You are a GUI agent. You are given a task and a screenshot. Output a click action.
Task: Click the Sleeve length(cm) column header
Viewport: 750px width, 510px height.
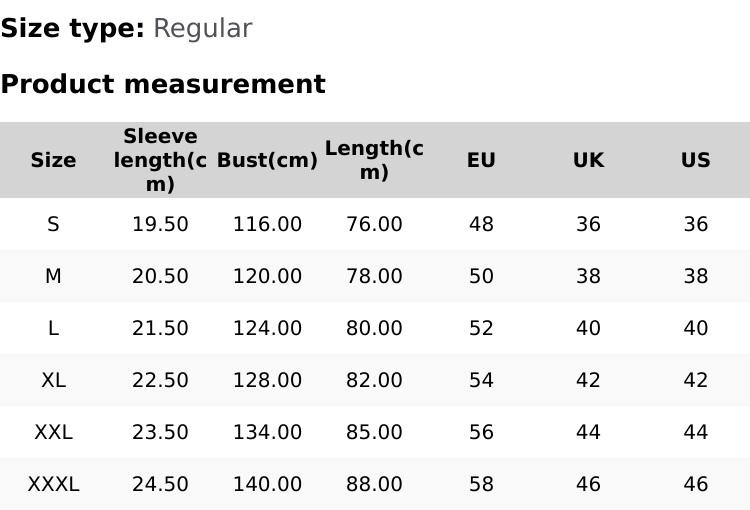160,160
